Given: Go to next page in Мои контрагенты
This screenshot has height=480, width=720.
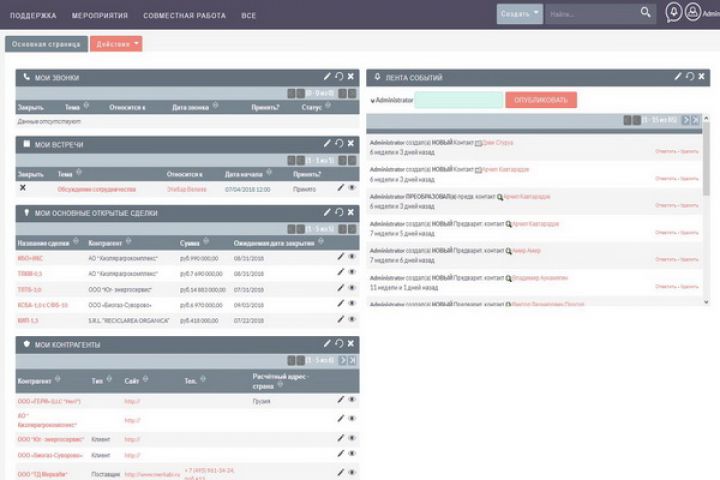Looking at the screenshot, I should pyautogui.click(x=343, y=360).
